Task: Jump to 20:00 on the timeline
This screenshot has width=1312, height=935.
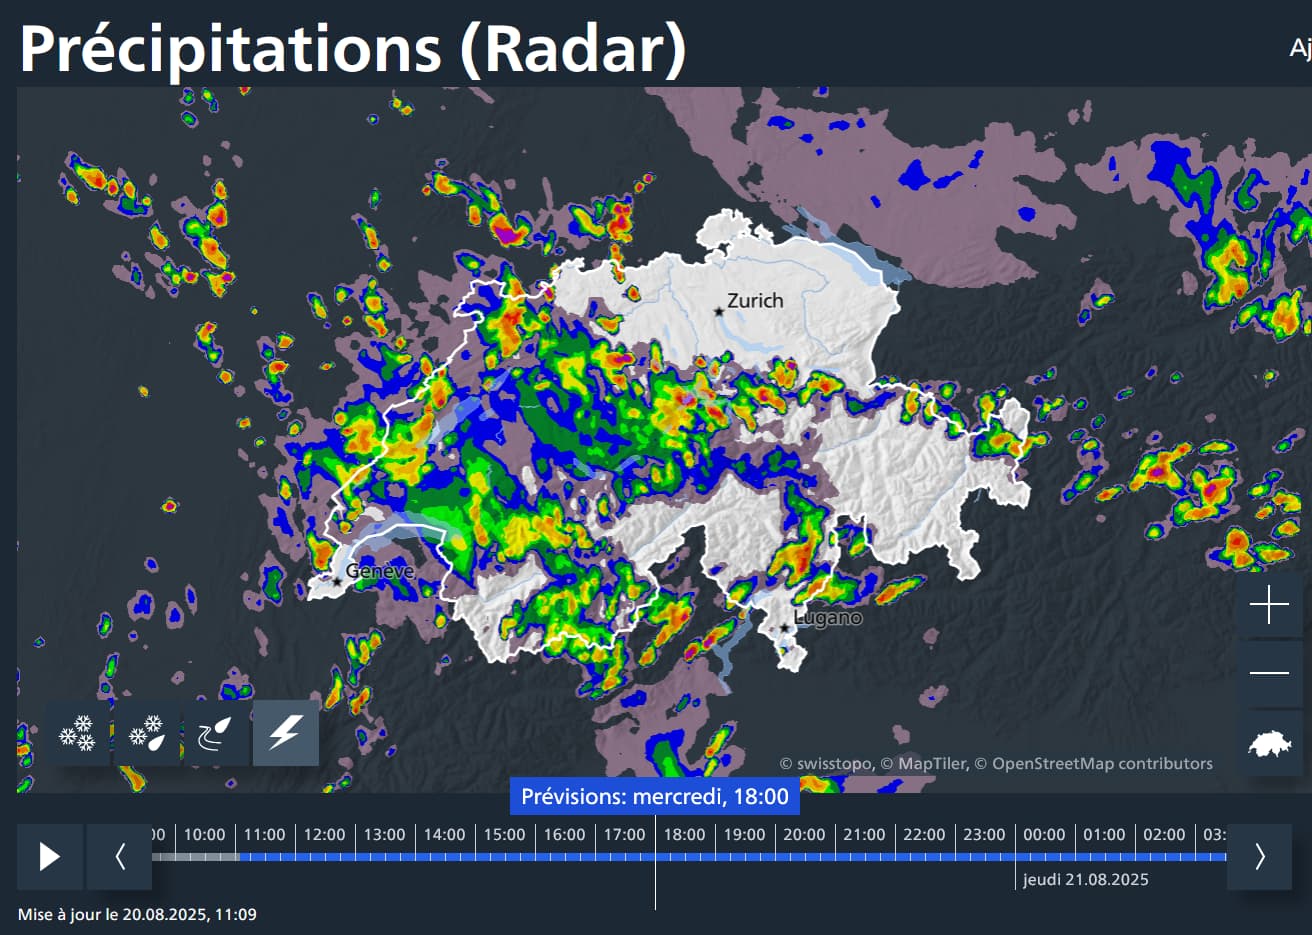Action: pyautogui.click(x=804, y=835)
